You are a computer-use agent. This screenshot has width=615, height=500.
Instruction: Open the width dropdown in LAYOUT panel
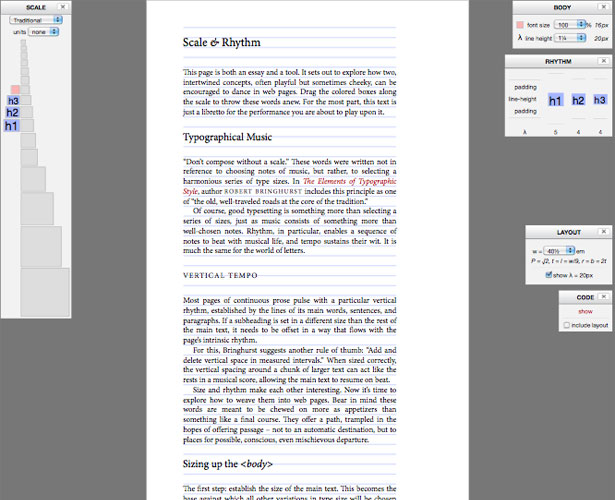tap(559, 251)
